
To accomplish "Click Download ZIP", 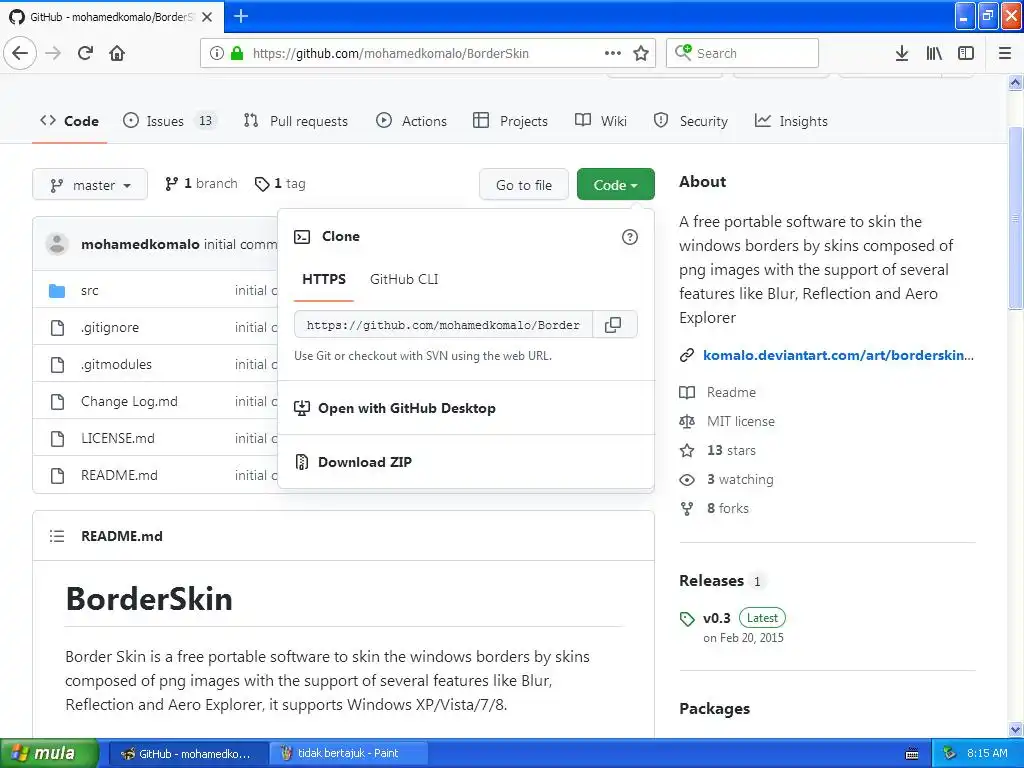I will pyautogui.click(x=364, y=462).
